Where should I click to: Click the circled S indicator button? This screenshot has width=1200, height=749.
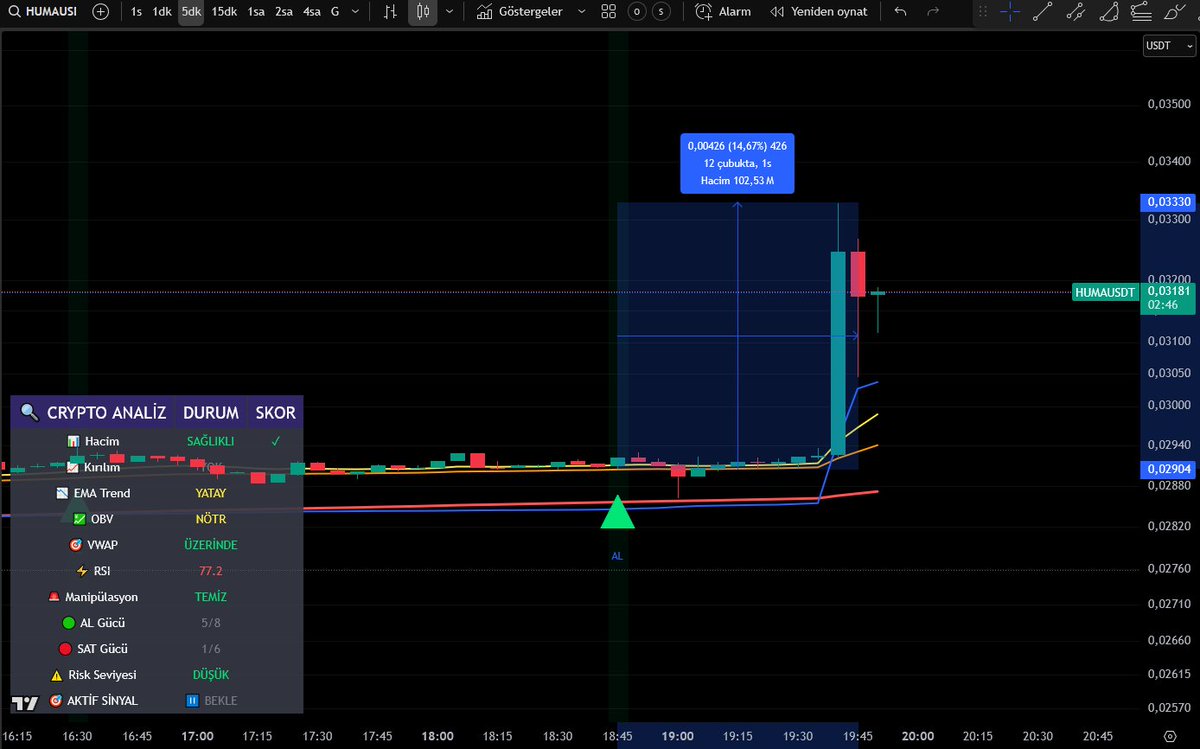[663, 12]
